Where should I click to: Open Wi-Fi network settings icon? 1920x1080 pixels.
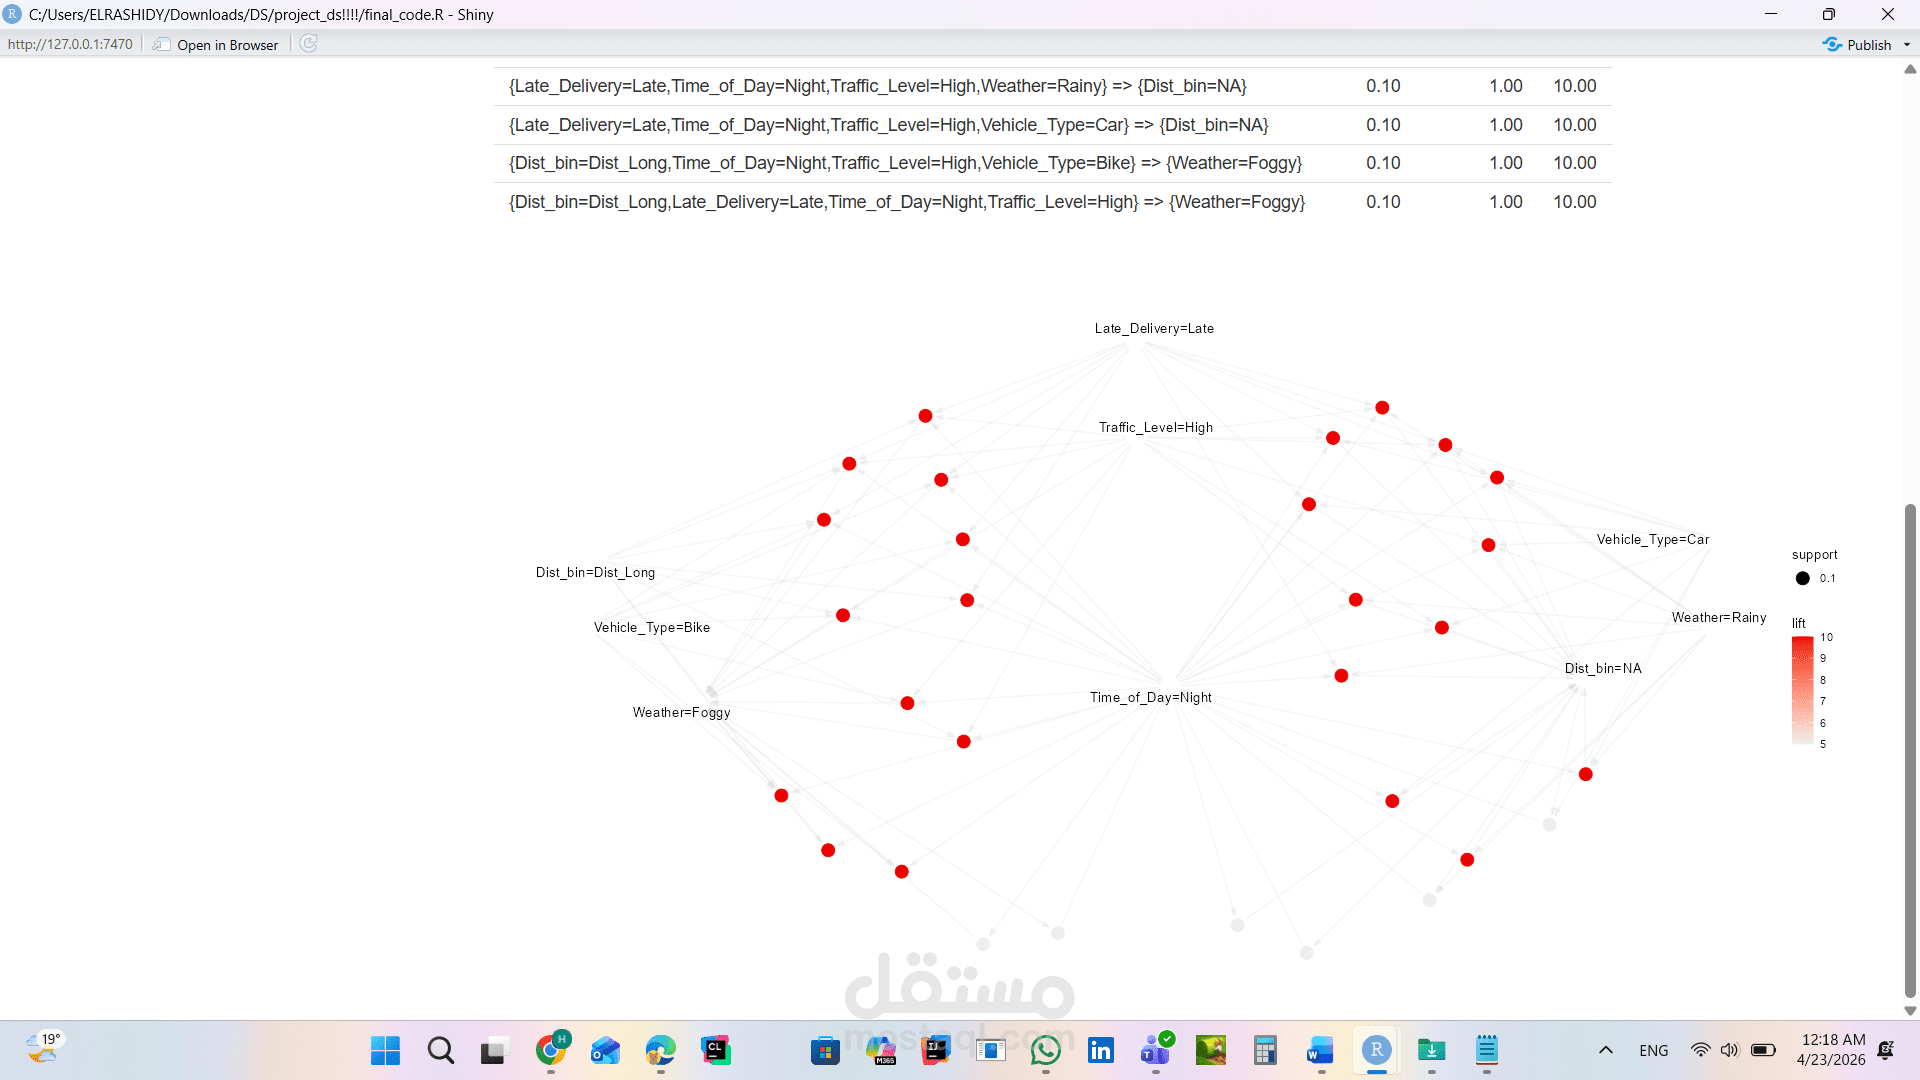pyautogui.click(x=1700, y=1050)
